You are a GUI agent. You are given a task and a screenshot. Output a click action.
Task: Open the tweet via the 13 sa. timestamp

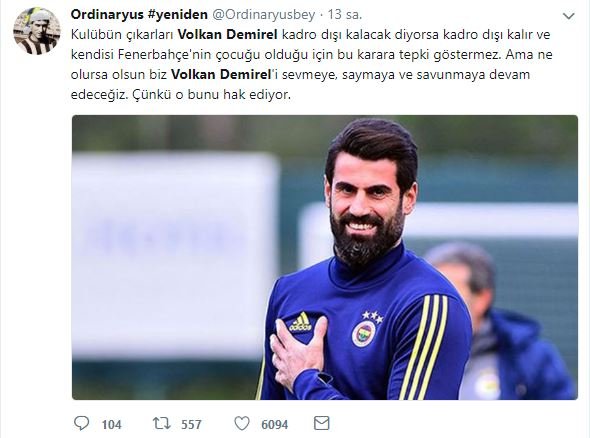tap(345, 15)
